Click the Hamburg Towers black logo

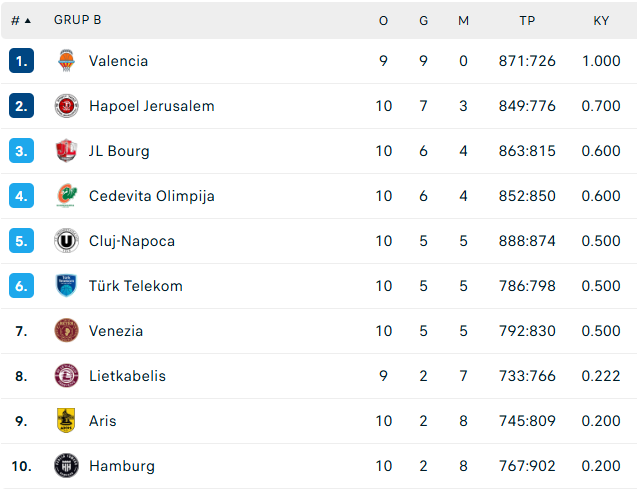(x=66, y=466)
